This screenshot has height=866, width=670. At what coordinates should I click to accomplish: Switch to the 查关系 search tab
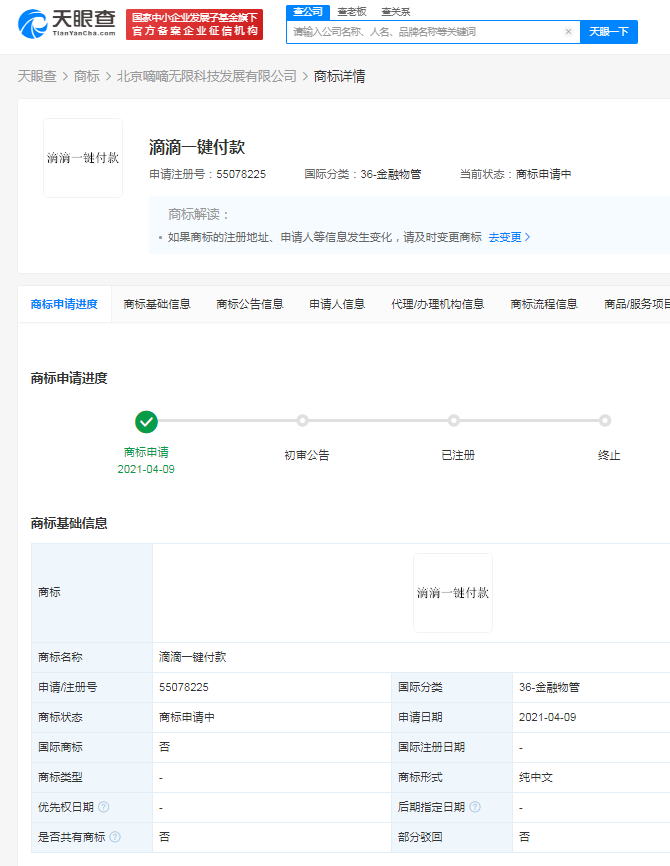pos(395,11)
